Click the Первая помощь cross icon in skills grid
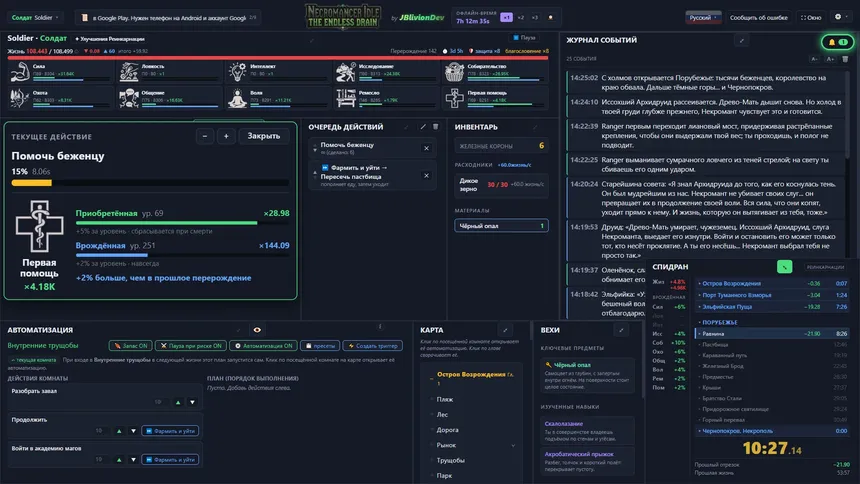The height and width of the screenshot is (484, 860). tap(454, 98)
